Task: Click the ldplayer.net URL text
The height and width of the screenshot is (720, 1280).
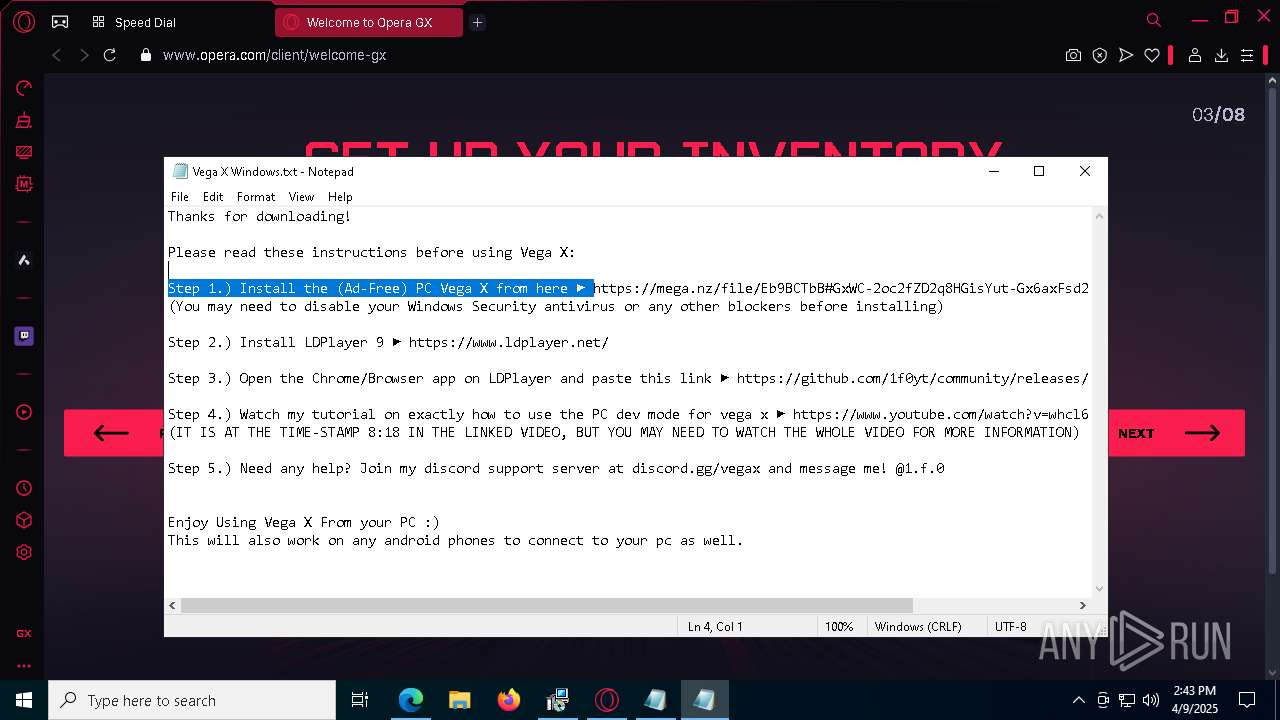Action: 508,343
